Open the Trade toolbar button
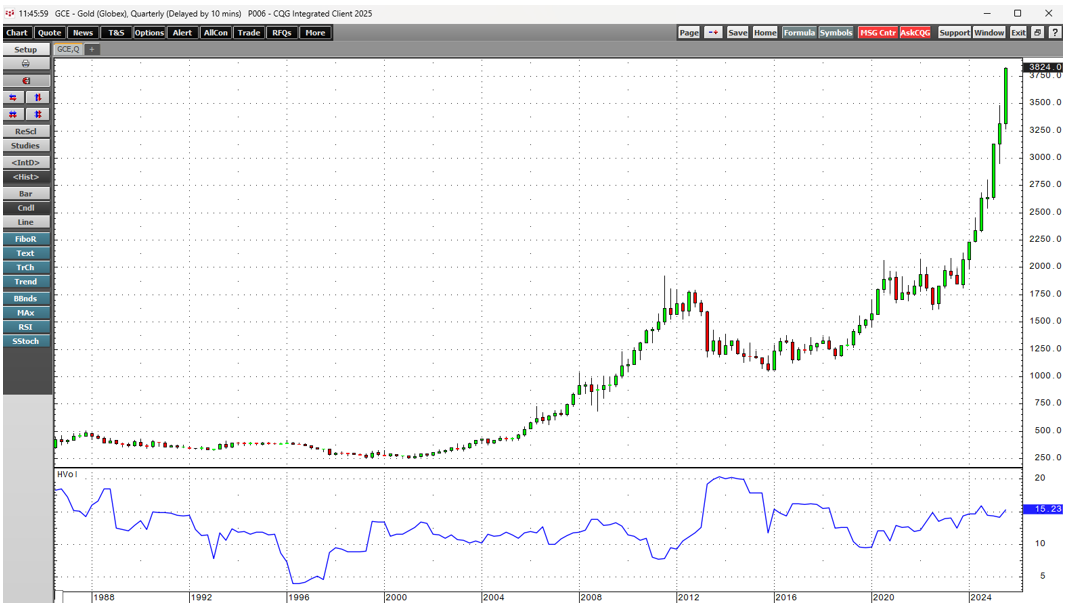The image size is (1066, 608). [249, 33]
